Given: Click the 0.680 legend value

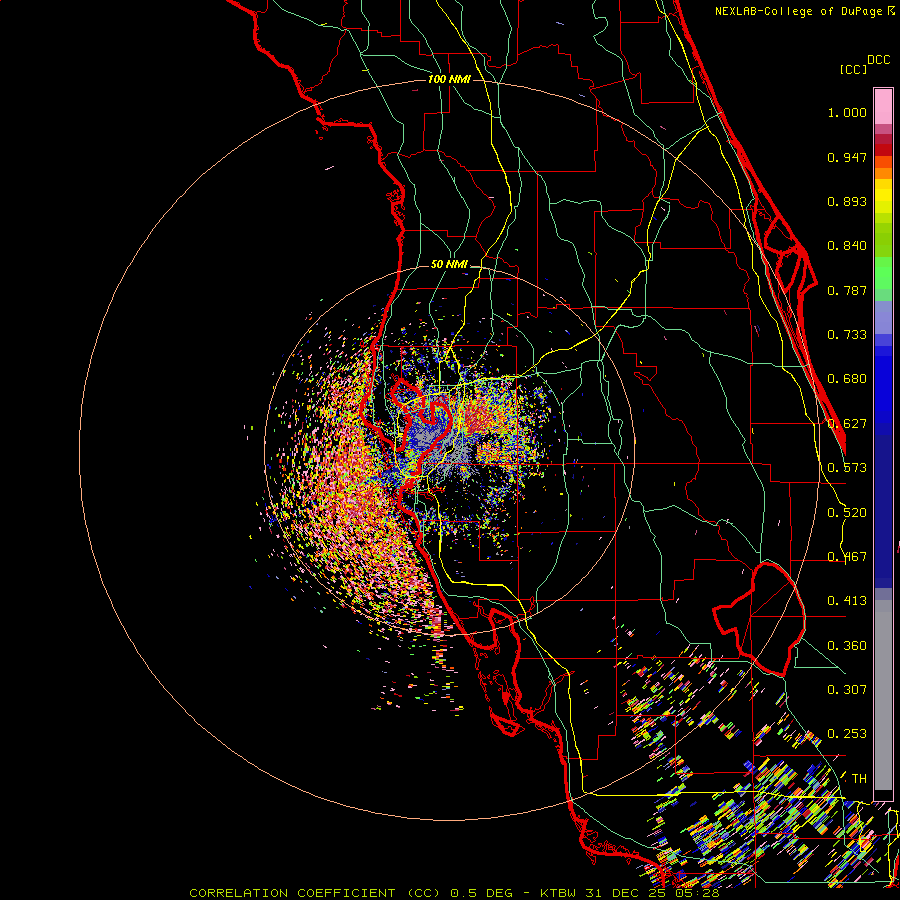Looking at the screenshot, I should pos(847,379).
